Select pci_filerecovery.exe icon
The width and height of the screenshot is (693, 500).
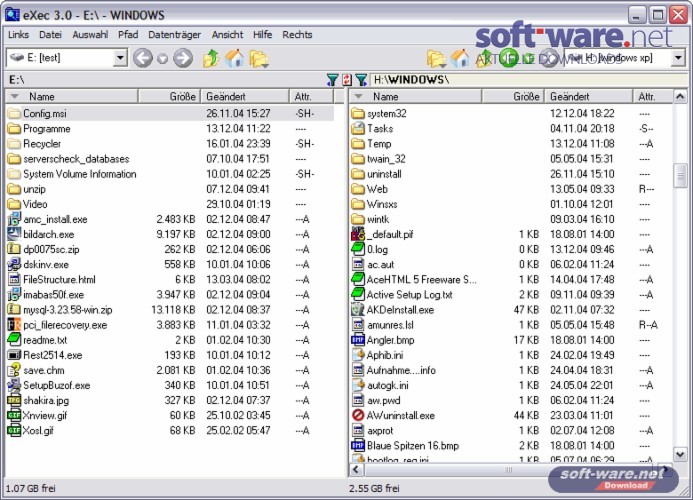[x=14, y=325]
